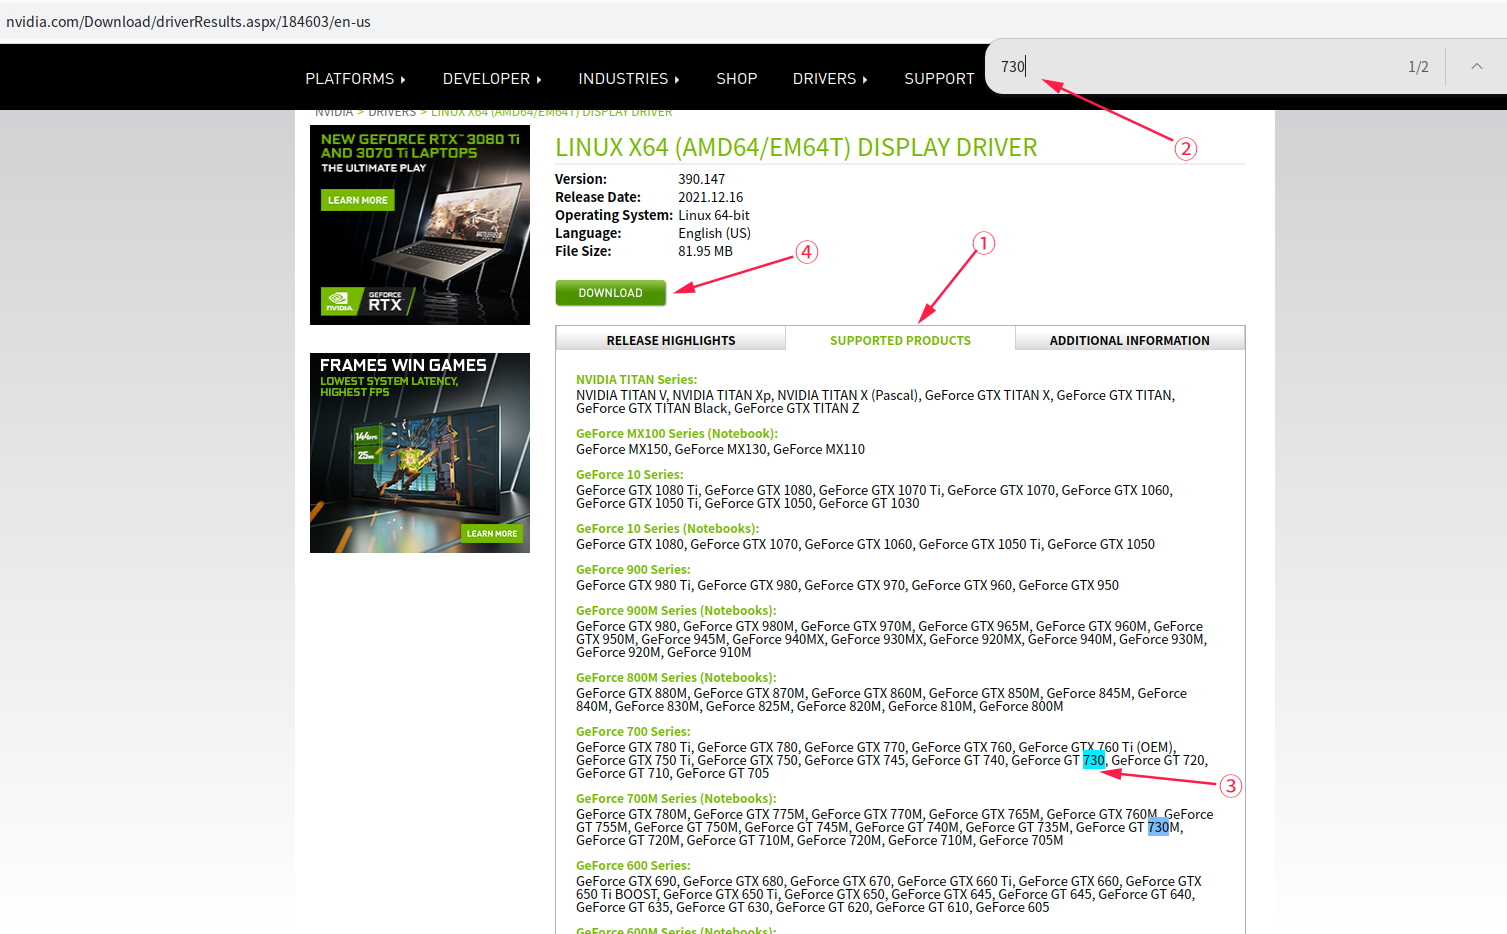Click LEARN MORE in the RTX 3080 Ti ad
Screen dimensions: 1507x934
click(x=358, y=200)
